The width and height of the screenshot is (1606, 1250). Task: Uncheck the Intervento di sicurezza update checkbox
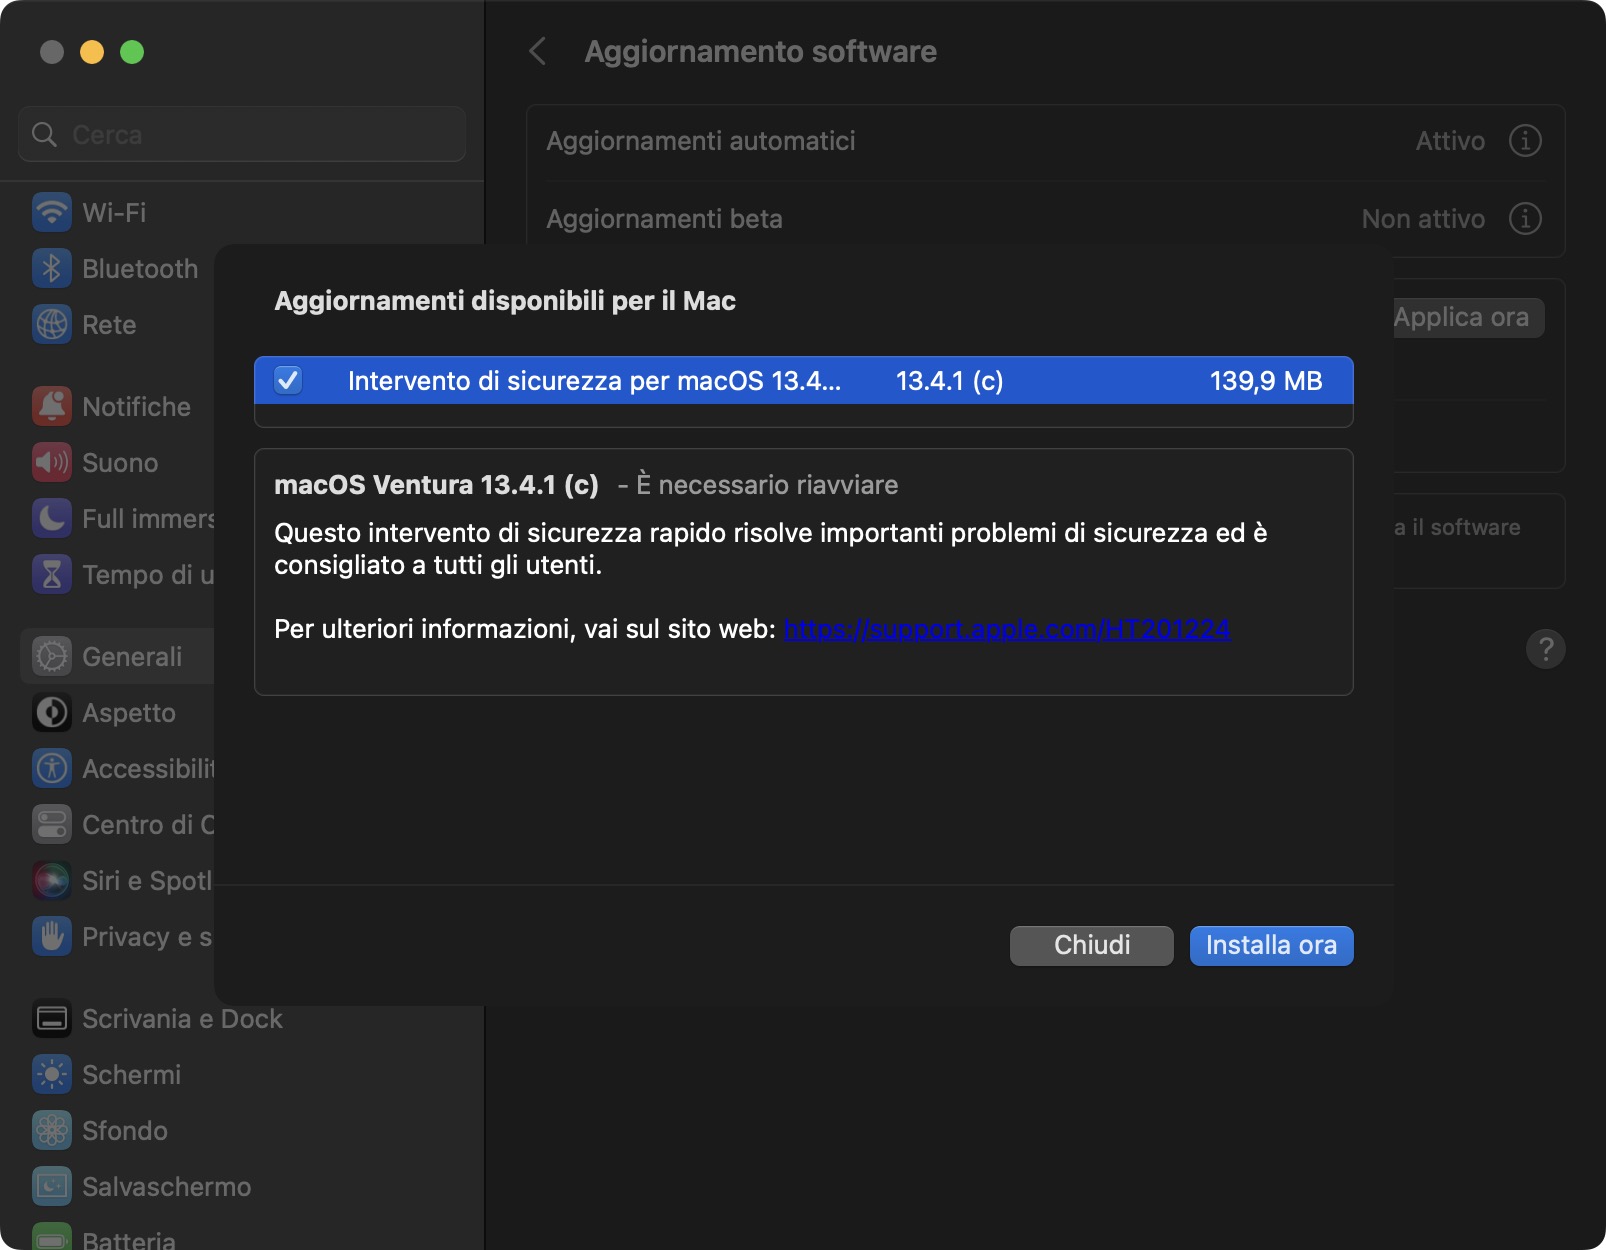tap(288, 380)
